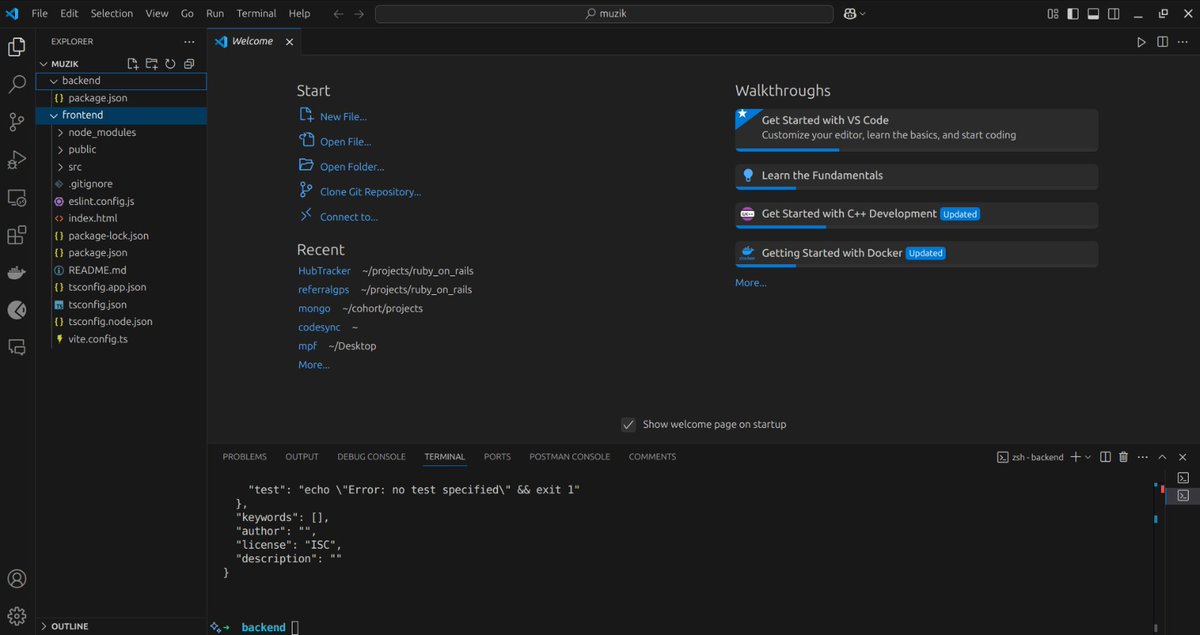Open the Explorer view in activity bar
1200x635 pixels.
tap(17, 47)
